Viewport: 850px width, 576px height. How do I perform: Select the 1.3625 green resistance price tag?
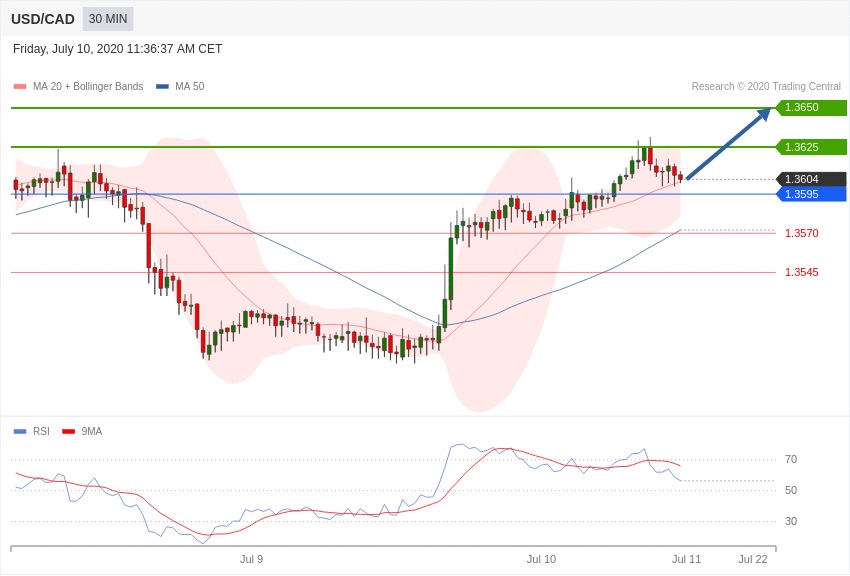click(x=811, y=147)
